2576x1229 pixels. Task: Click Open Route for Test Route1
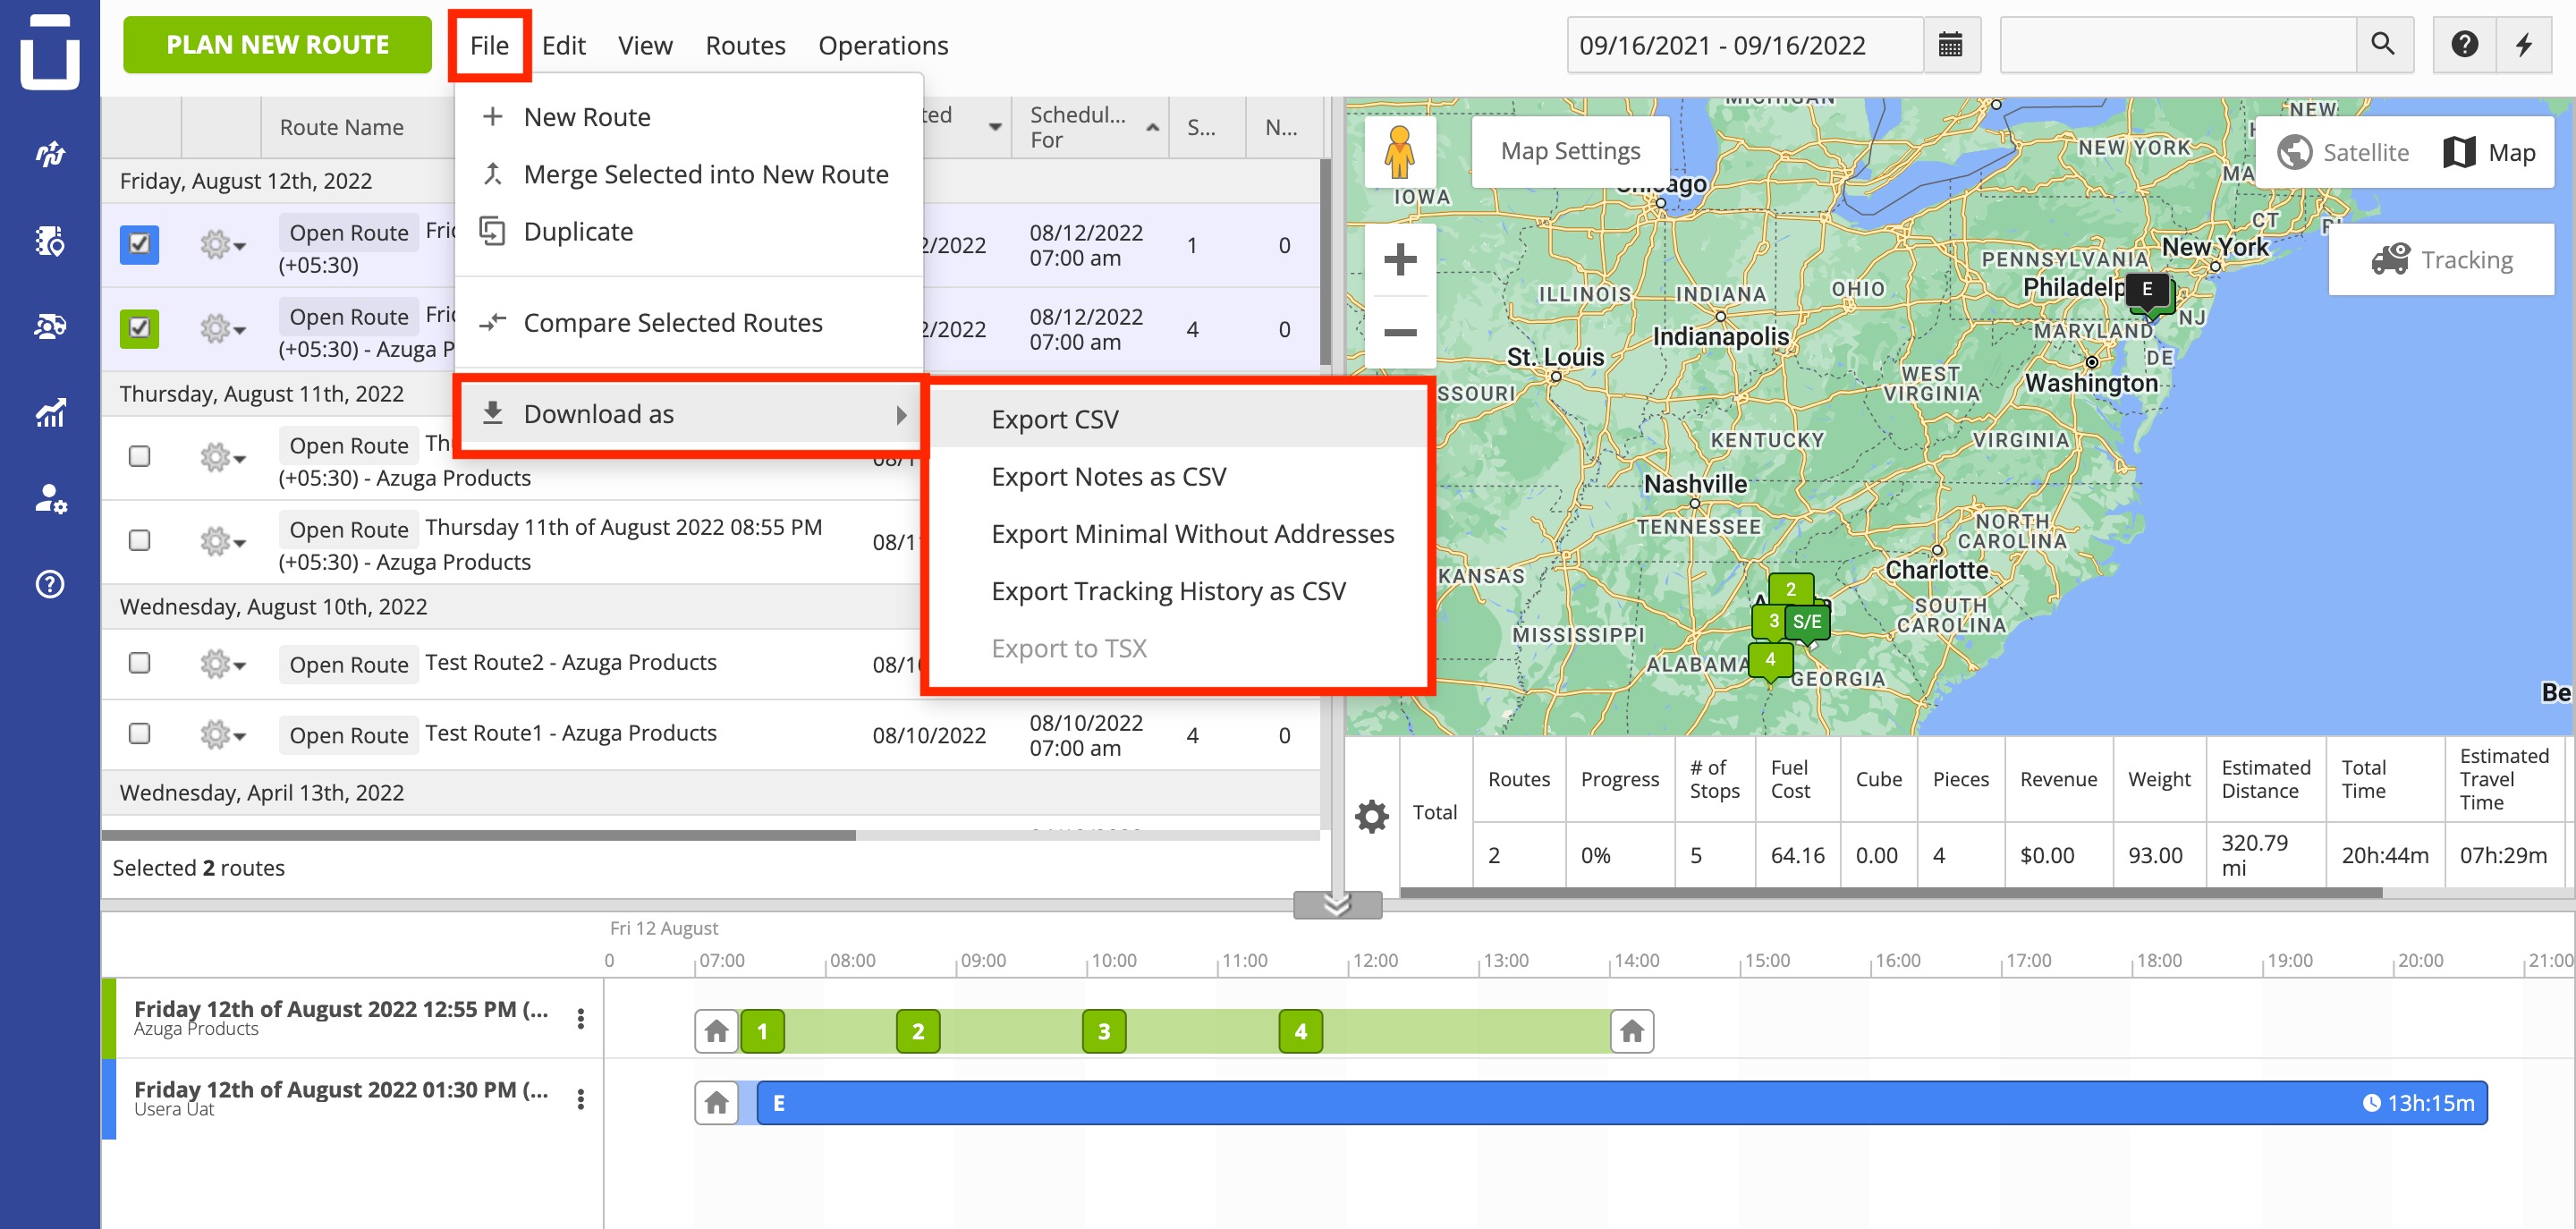348,735
